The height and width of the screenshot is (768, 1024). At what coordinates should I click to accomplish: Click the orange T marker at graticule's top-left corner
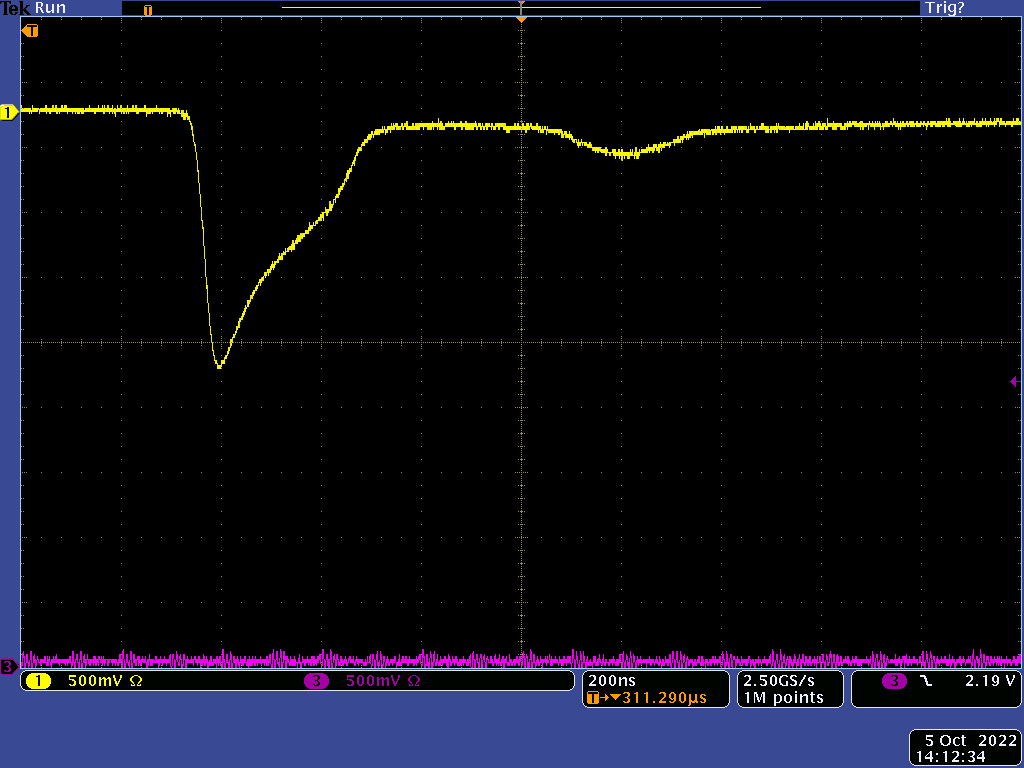coord(30,31)
